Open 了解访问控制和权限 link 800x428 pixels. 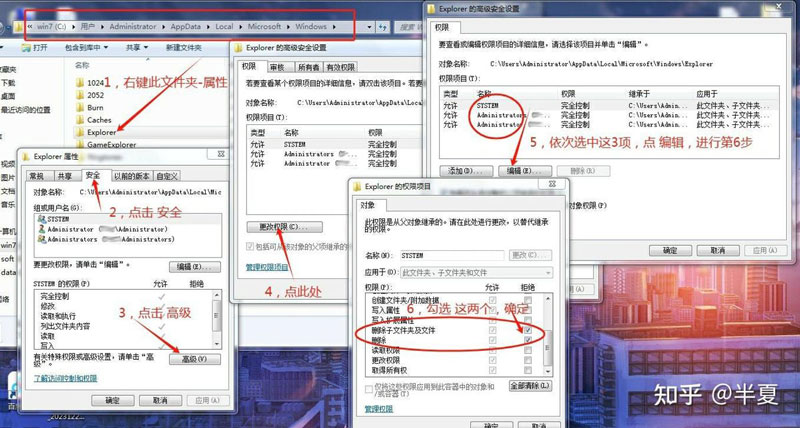tap(65, 378)
